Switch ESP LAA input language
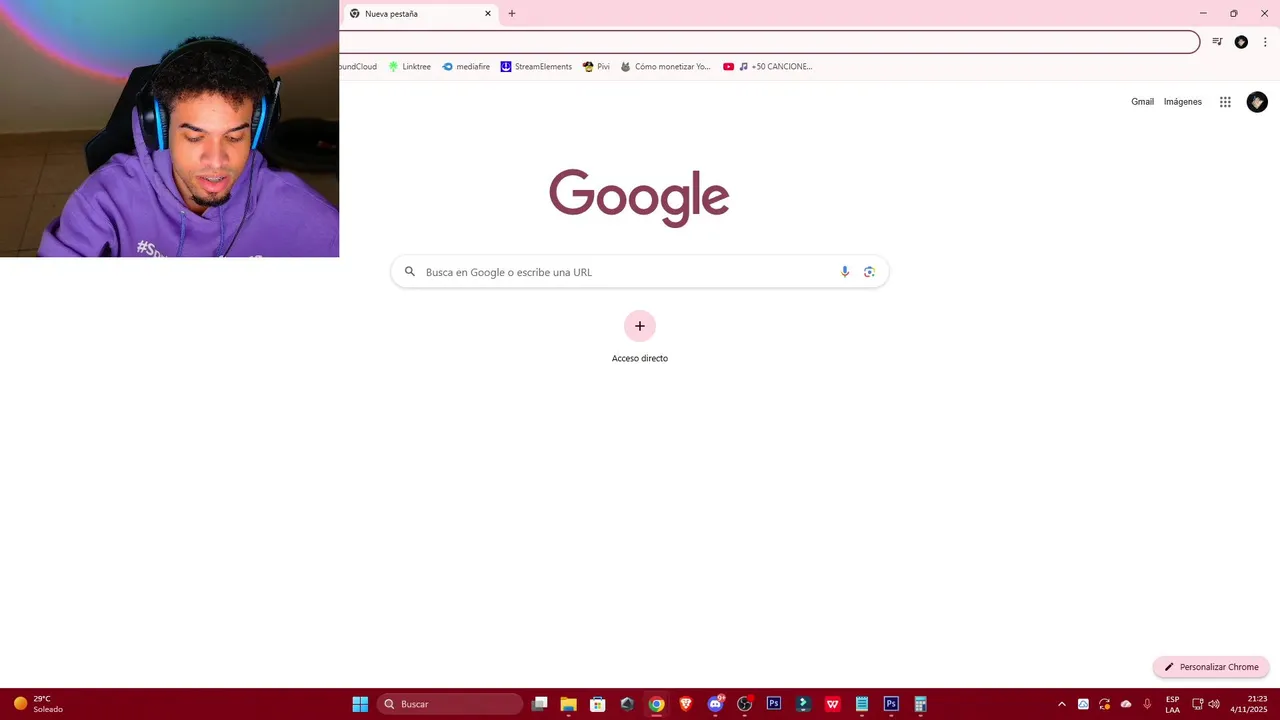 click(1172, 704)
